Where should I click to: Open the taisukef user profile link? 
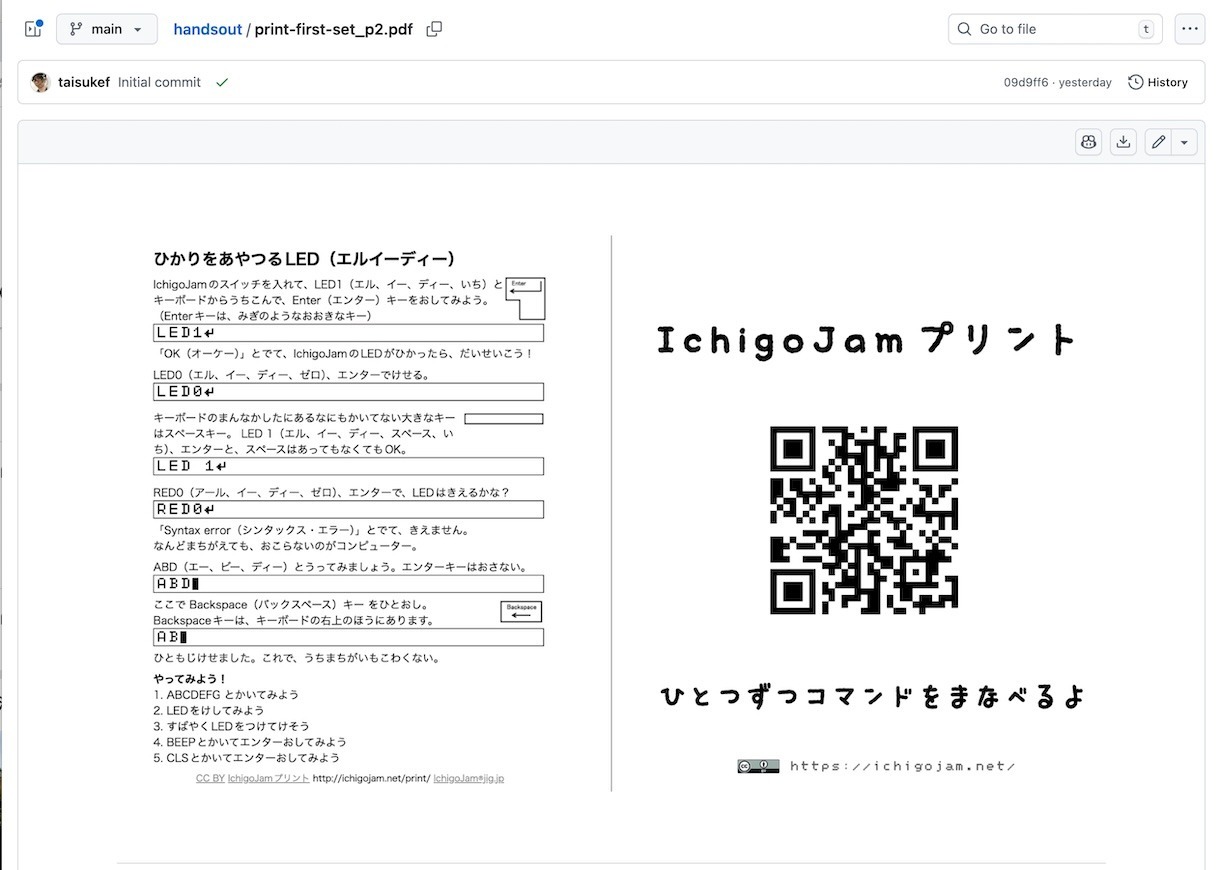pos(84,83)
